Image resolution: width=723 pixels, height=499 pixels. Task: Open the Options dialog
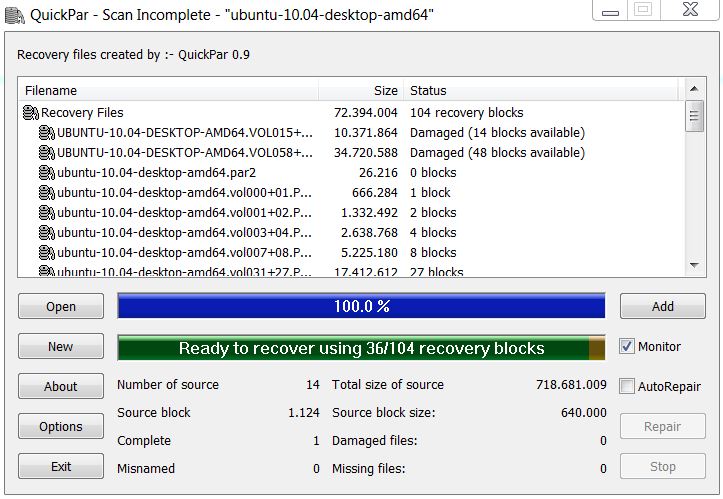coord(61,426)
